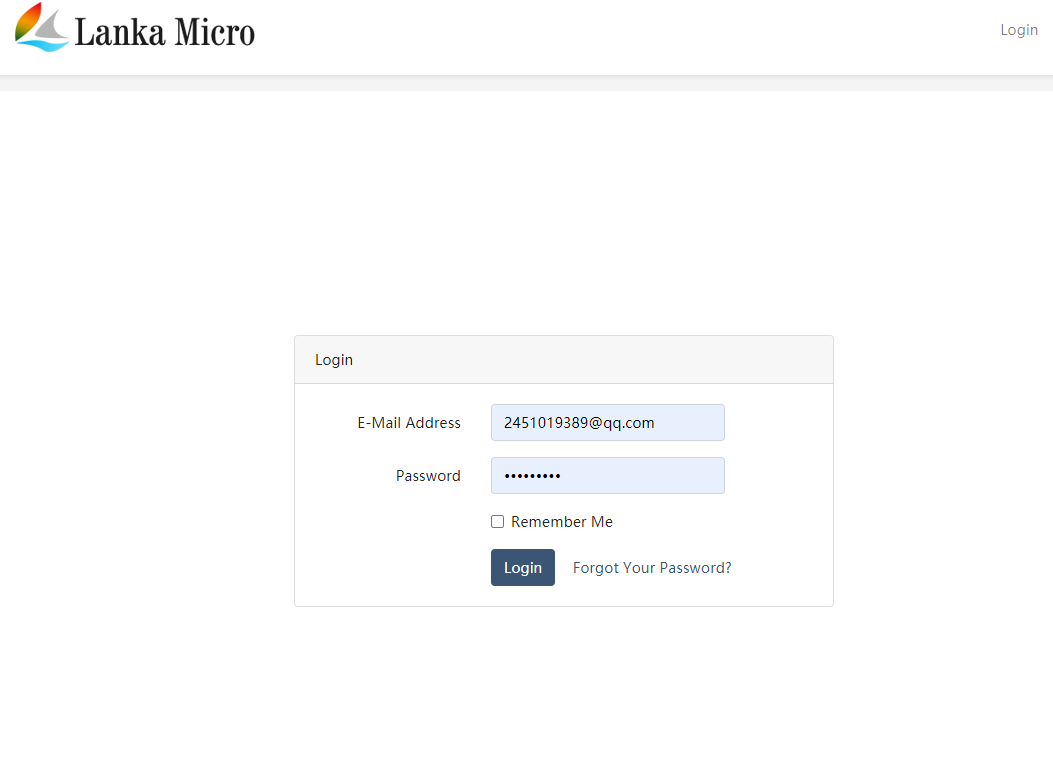Focus the E-Mail Address input field

pyautogui.click(x=607, y=423)
